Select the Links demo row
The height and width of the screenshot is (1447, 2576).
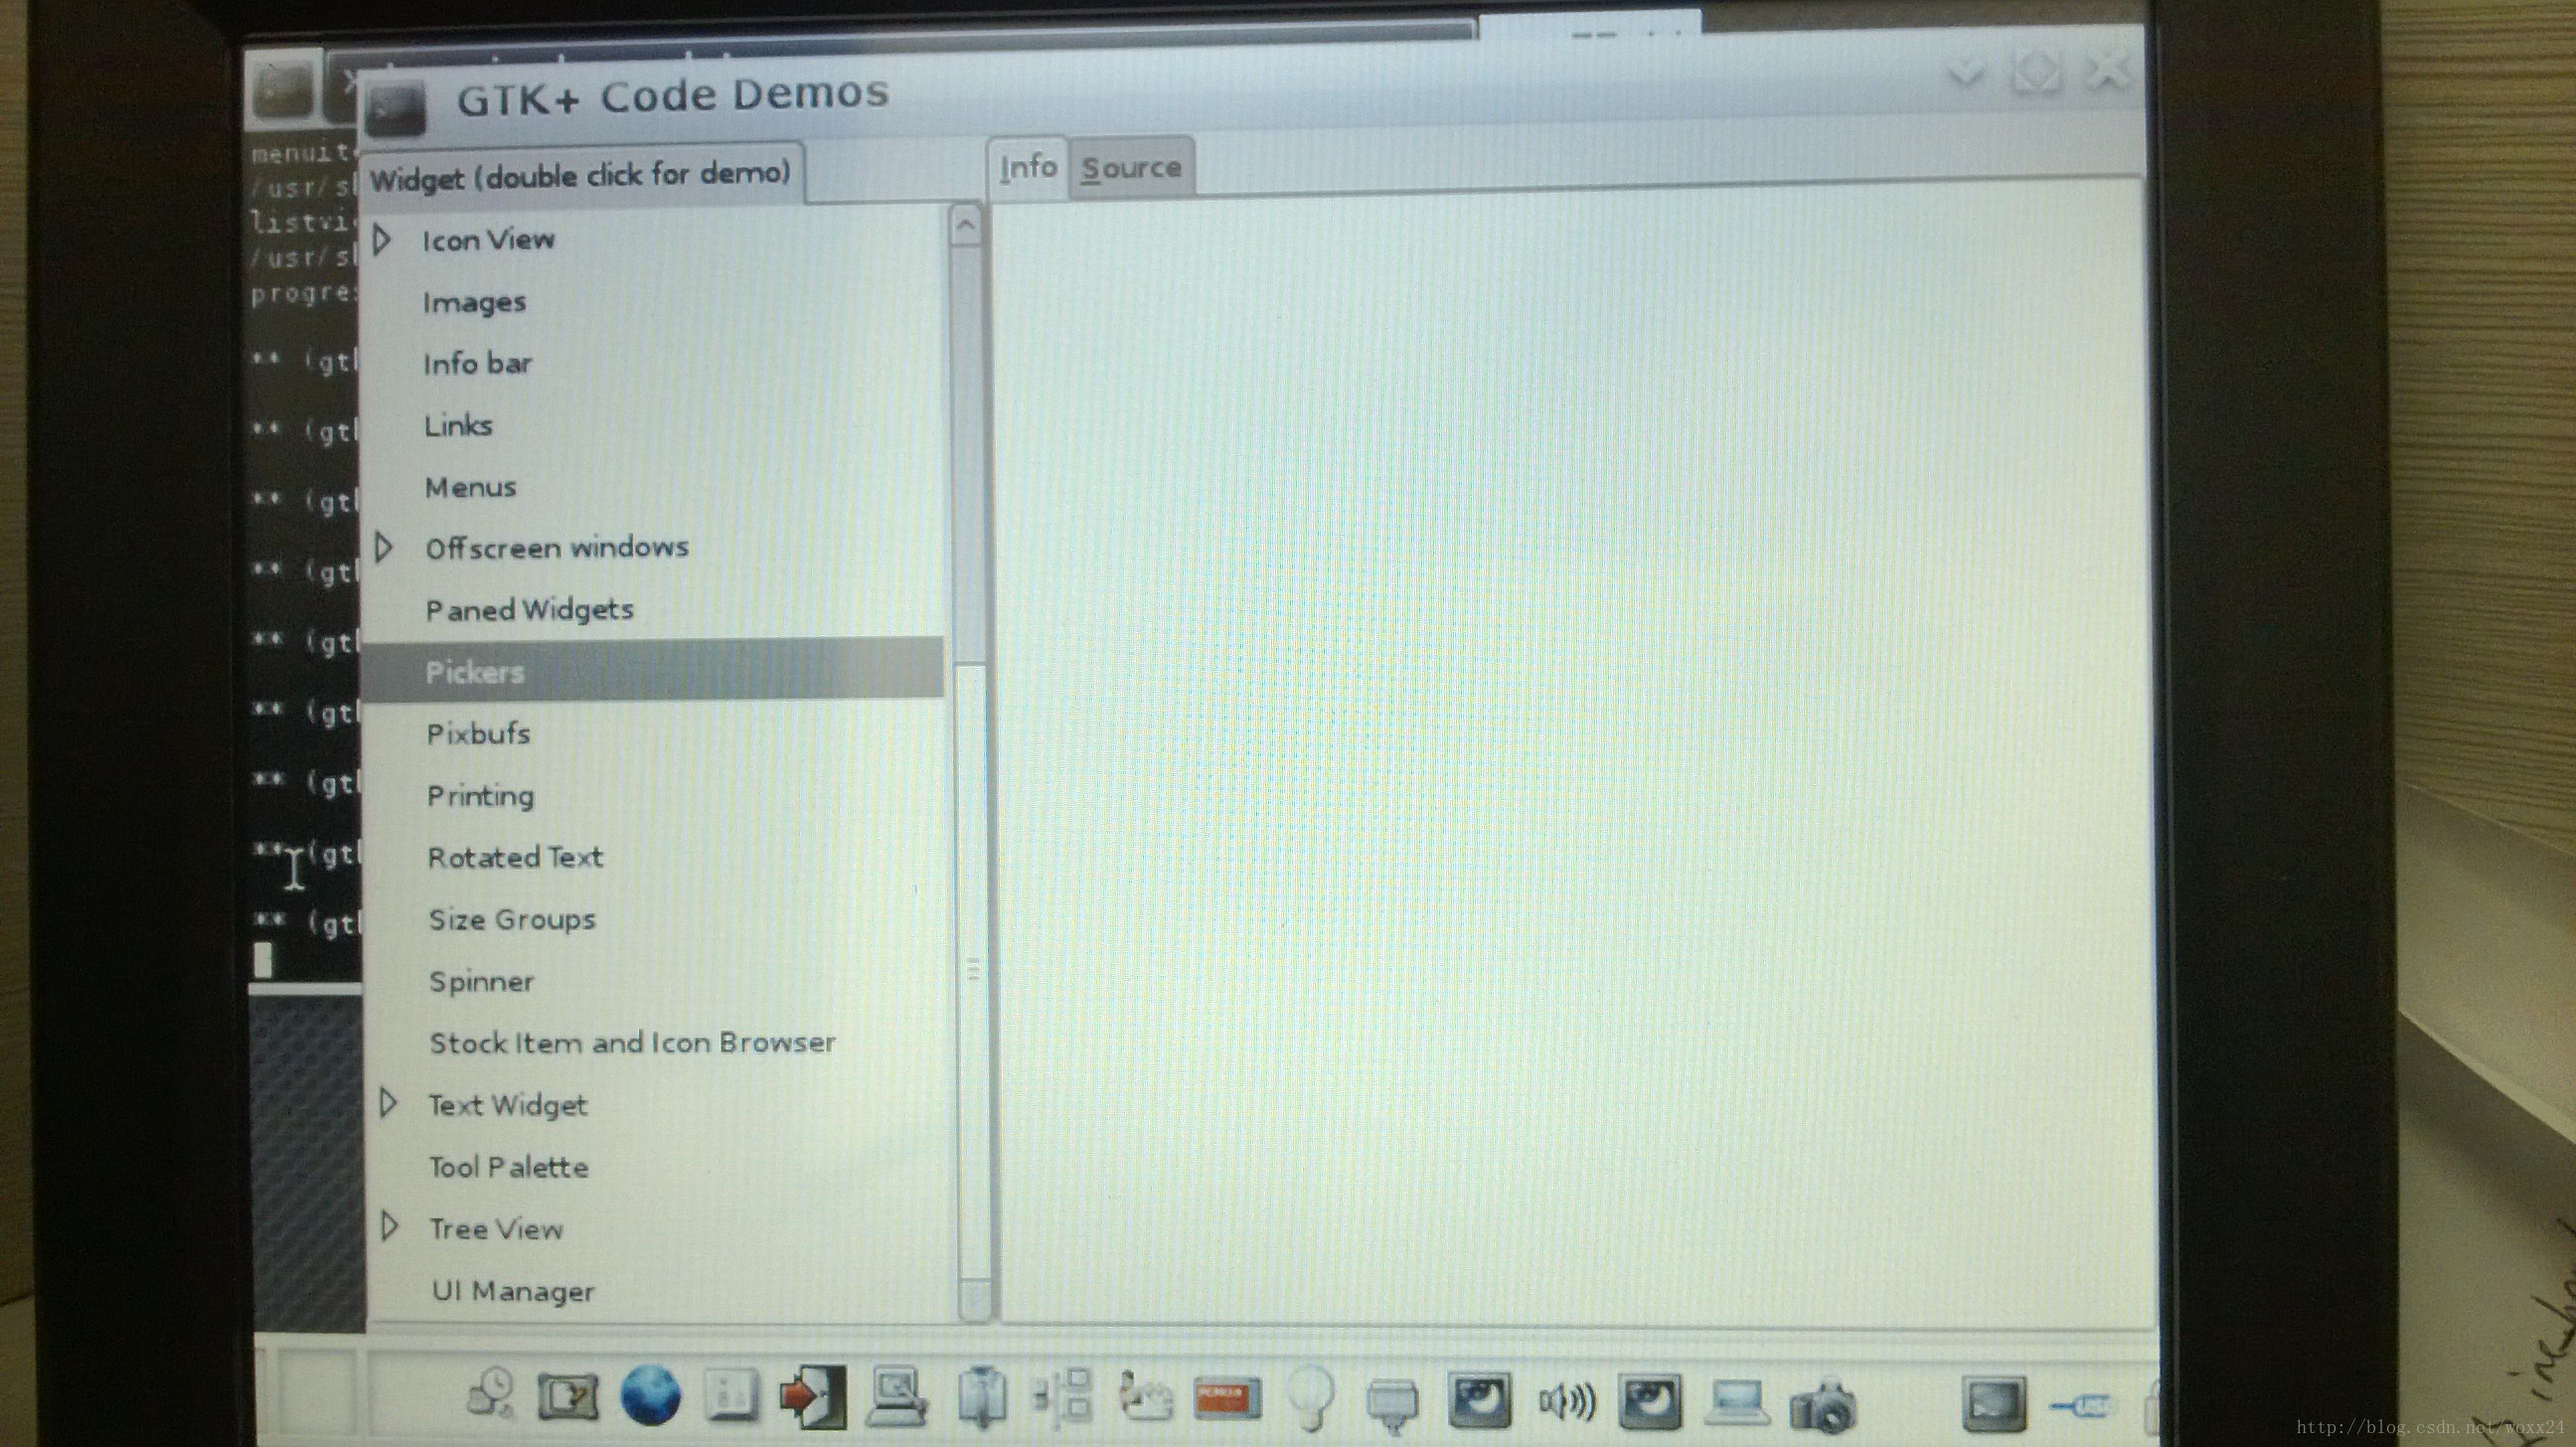(652, 425)
